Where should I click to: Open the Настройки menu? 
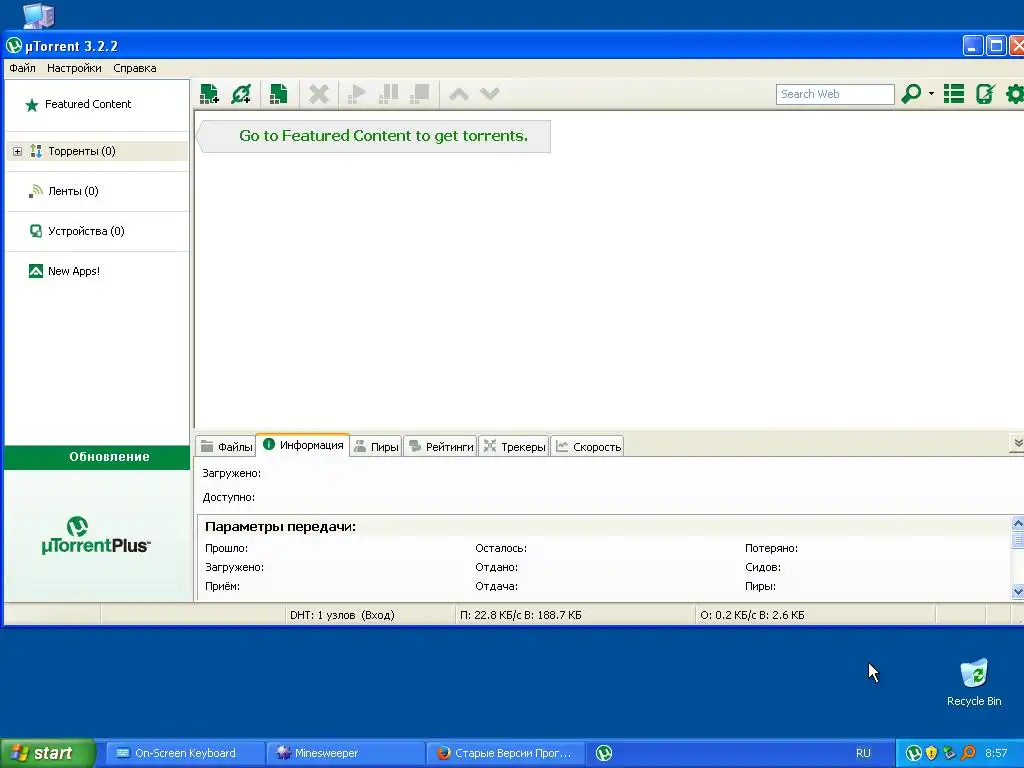click(74, 68)
